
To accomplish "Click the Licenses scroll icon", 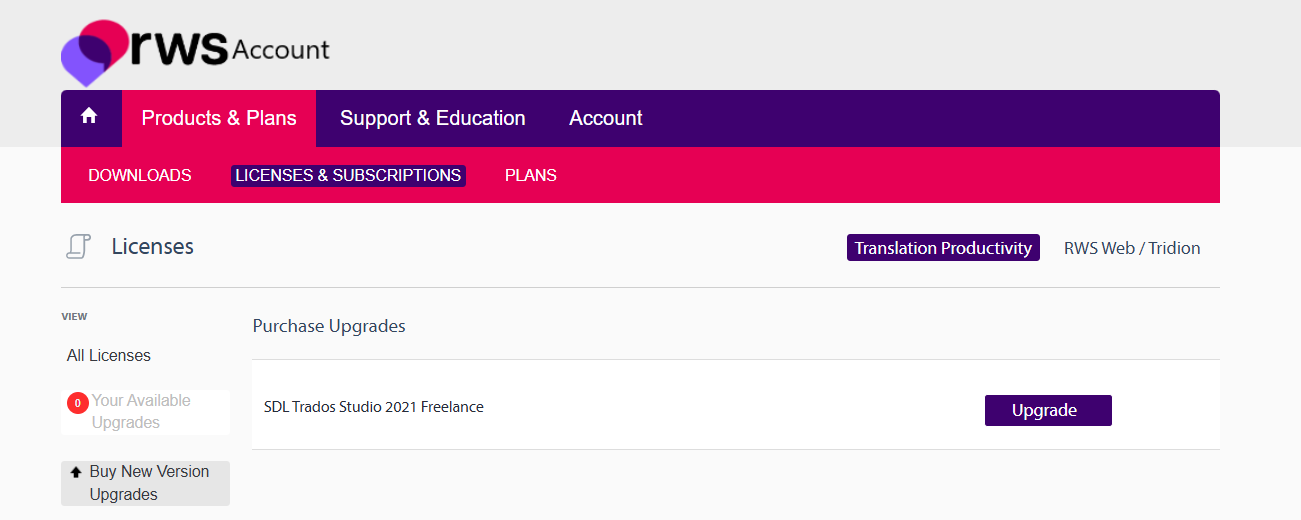I will pos(78,246).
